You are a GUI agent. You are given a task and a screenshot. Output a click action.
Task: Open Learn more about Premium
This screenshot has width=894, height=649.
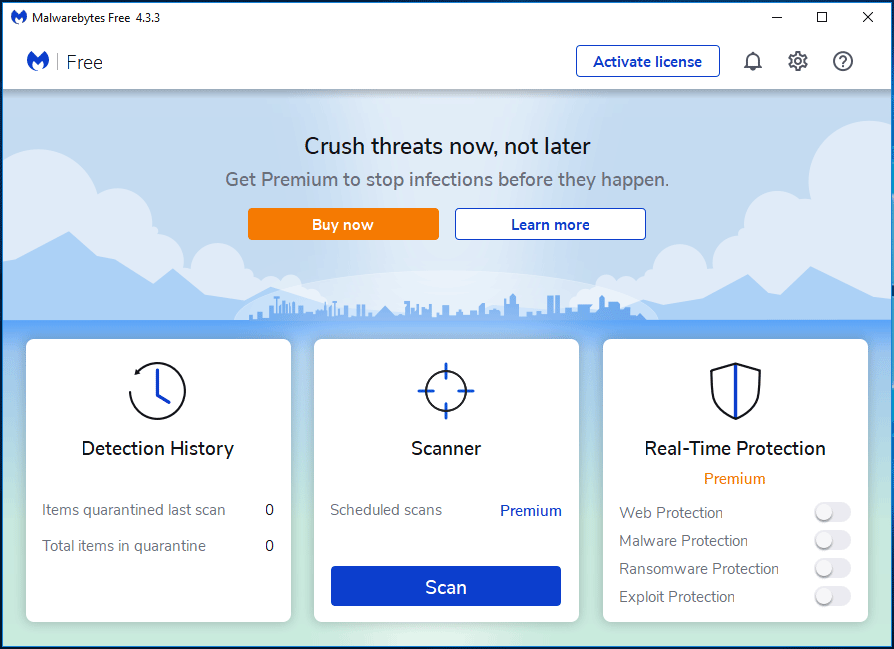(x=550, y=224)
